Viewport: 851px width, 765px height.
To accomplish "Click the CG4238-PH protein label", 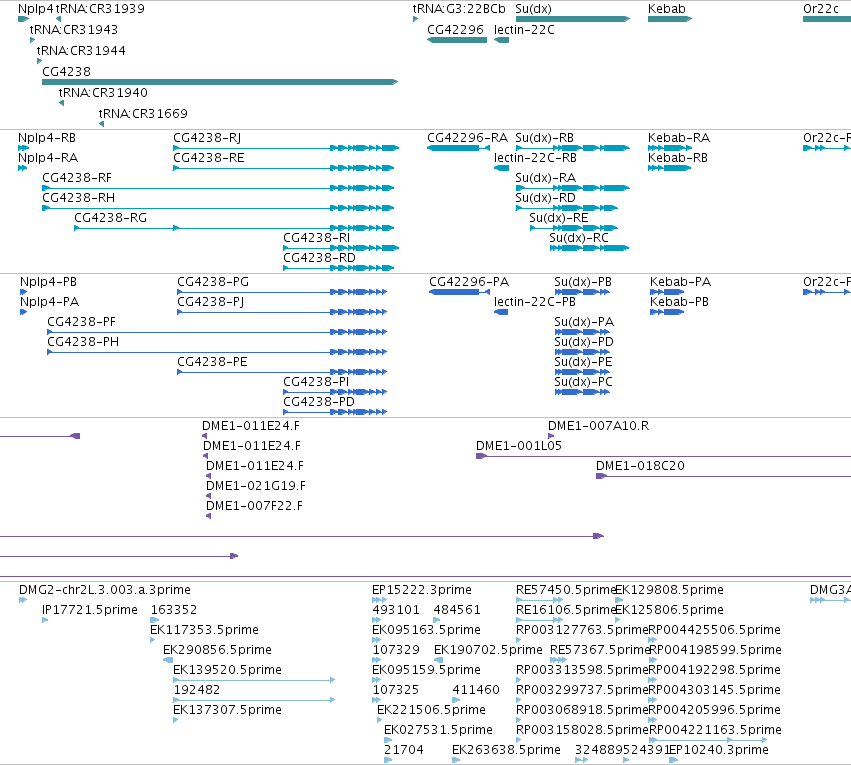I will pos(83,342).
